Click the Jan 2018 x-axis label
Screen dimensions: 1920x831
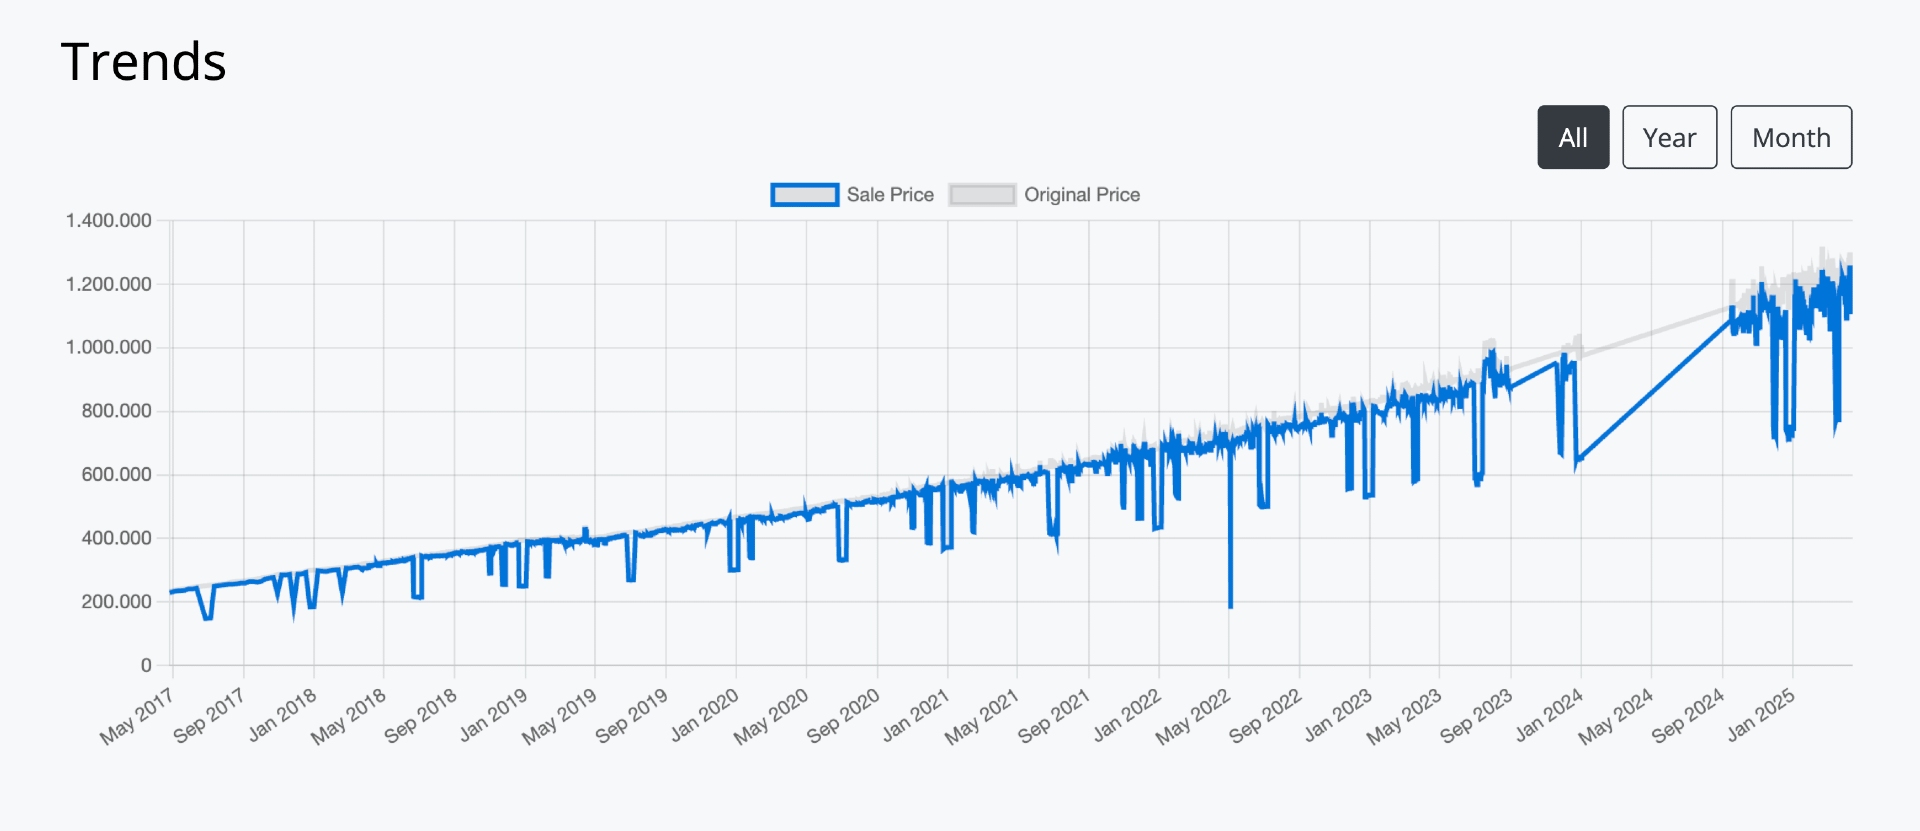282,714
